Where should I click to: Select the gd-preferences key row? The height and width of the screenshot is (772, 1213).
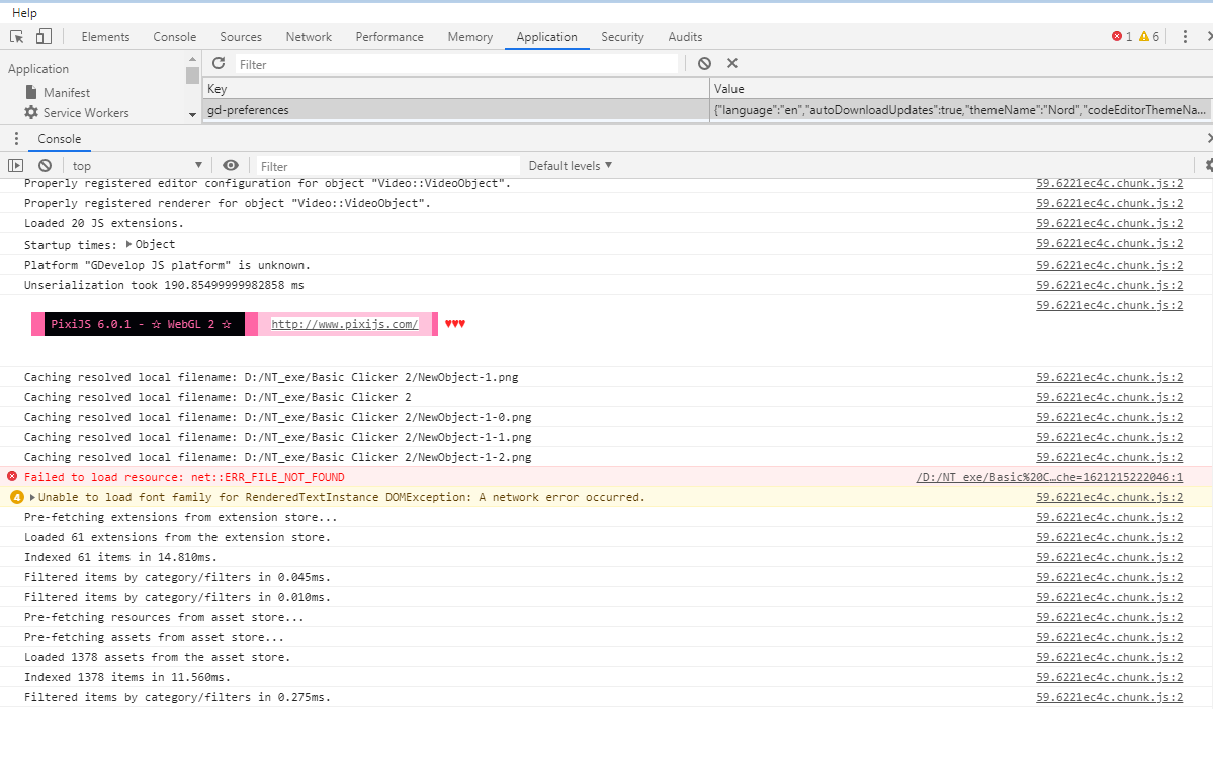455,110
